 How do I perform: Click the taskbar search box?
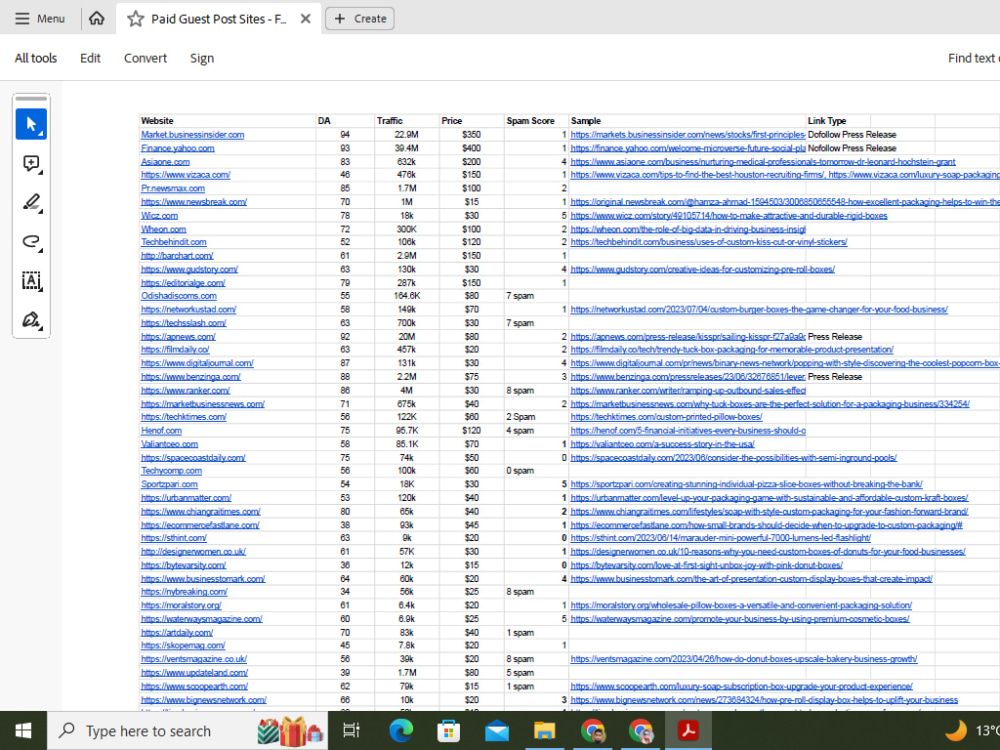point(187,731)
